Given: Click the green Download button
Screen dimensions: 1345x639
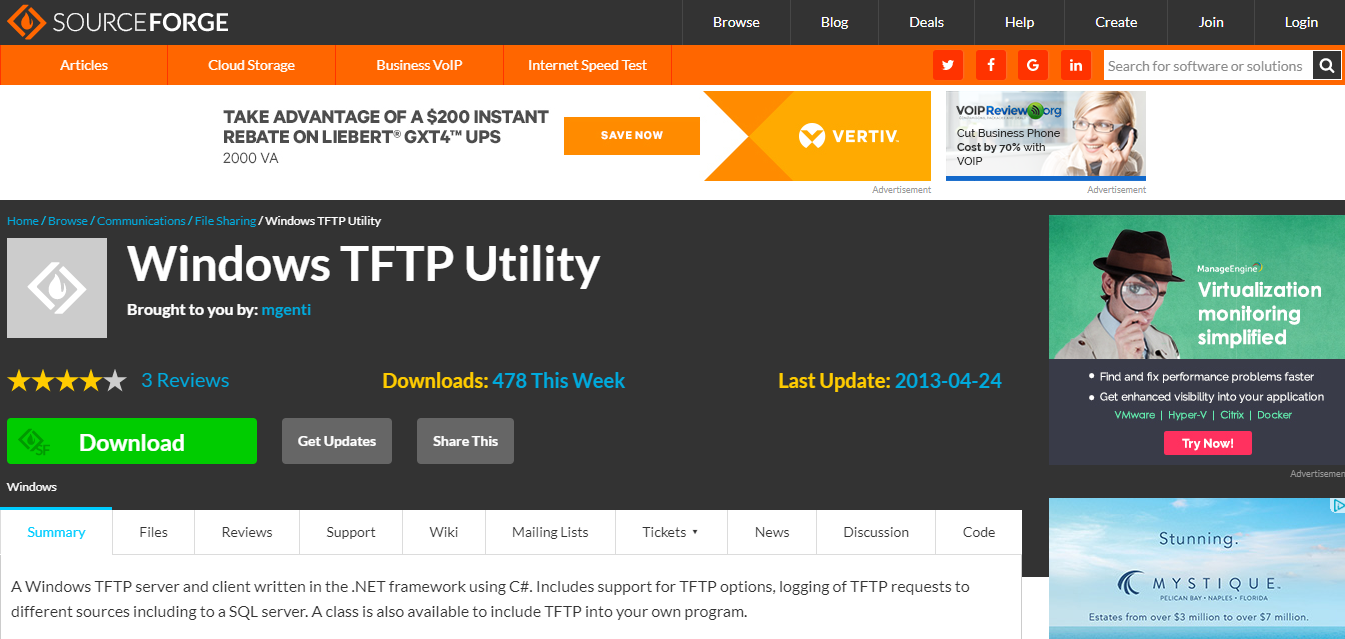Looking at the screenshot, I should coord(132,441).
